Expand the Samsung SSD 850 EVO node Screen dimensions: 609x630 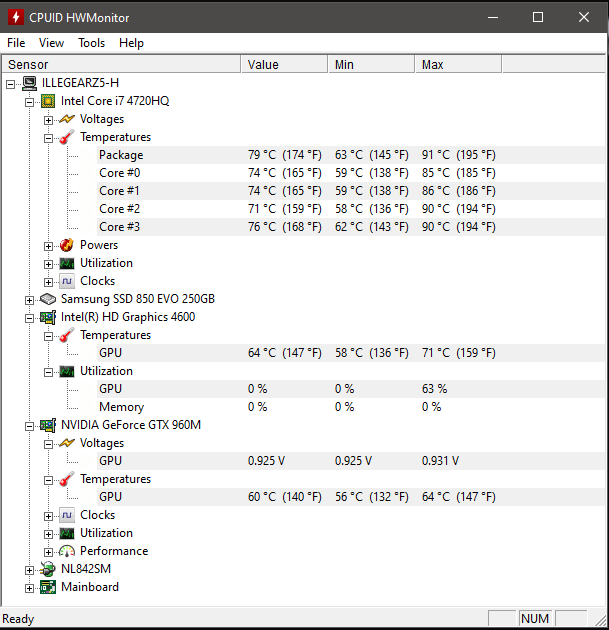tap(29, 299)
